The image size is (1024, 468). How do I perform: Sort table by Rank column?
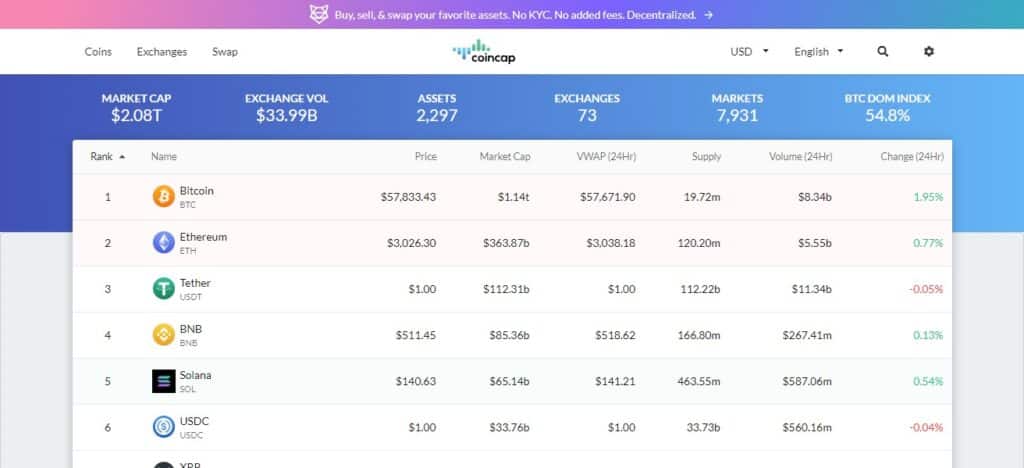coord(107,157)
